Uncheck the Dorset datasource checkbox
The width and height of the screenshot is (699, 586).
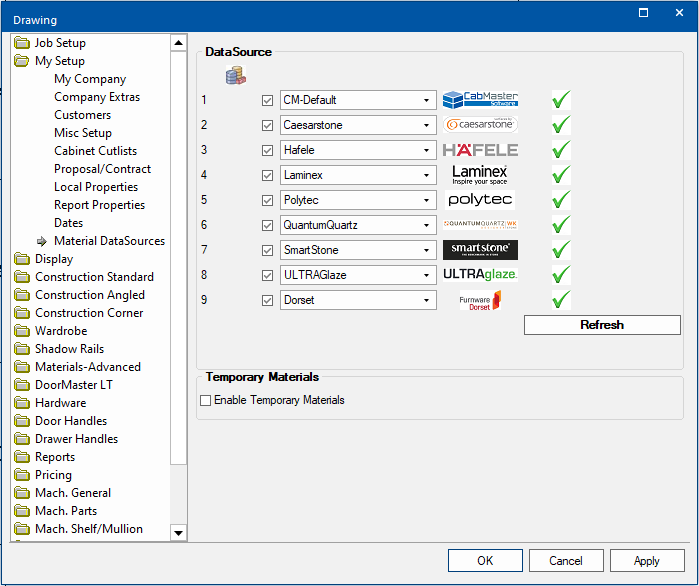point(267,300)
